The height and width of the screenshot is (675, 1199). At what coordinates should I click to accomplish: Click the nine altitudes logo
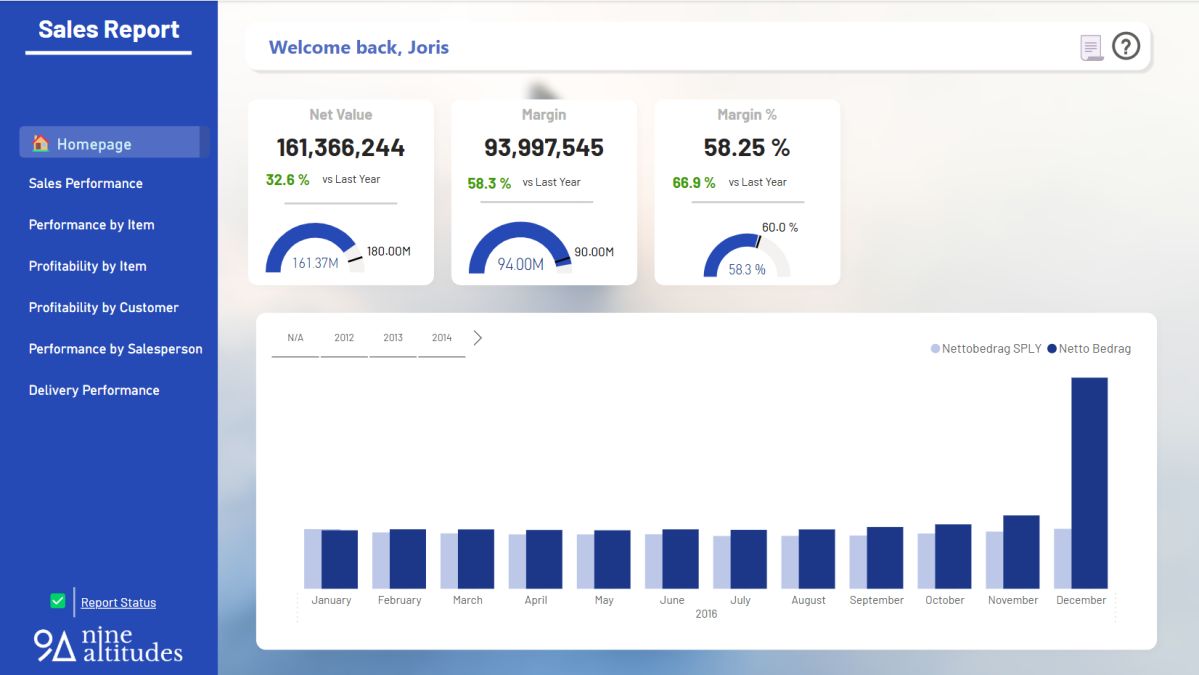click(108, 644)
